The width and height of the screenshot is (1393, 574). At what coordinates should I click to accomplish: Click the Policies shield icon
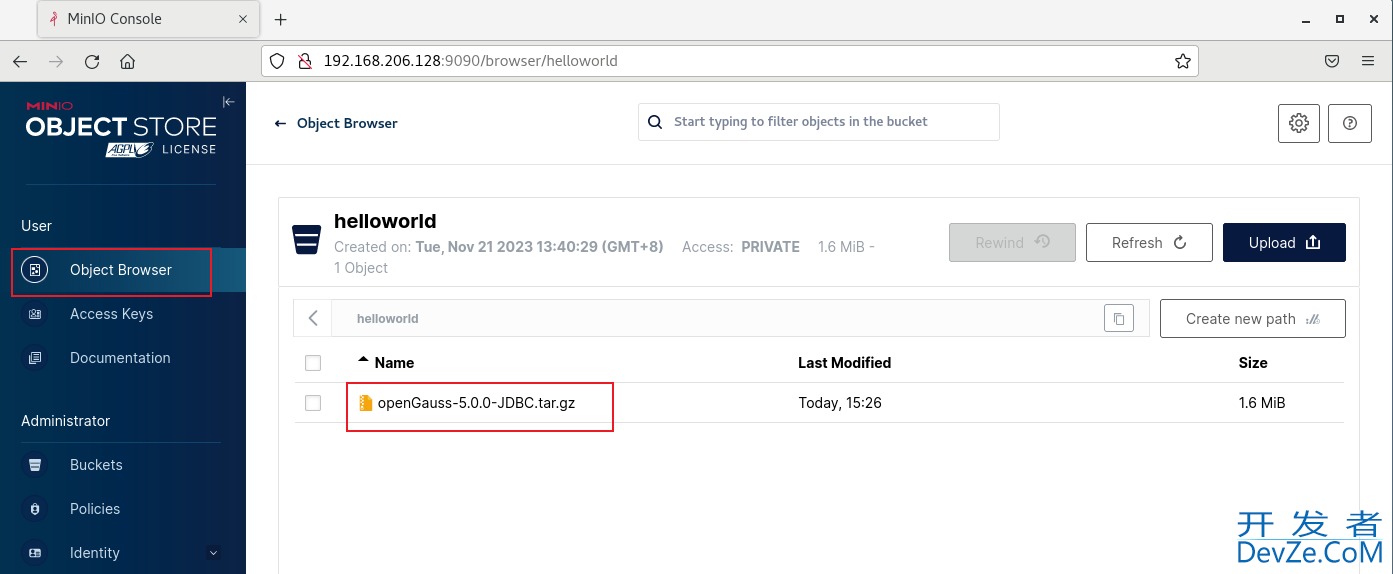[x=35, y=509]
